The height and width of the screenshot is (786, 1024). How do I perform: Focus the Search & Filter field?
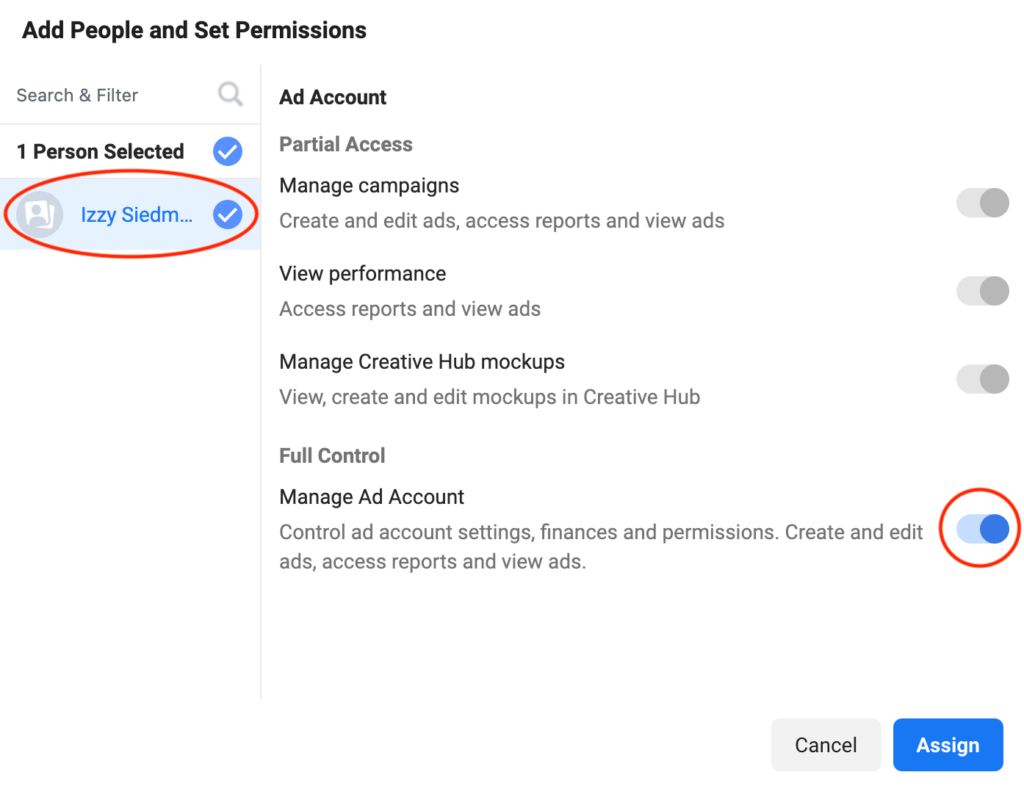click(x=130, y=95)
